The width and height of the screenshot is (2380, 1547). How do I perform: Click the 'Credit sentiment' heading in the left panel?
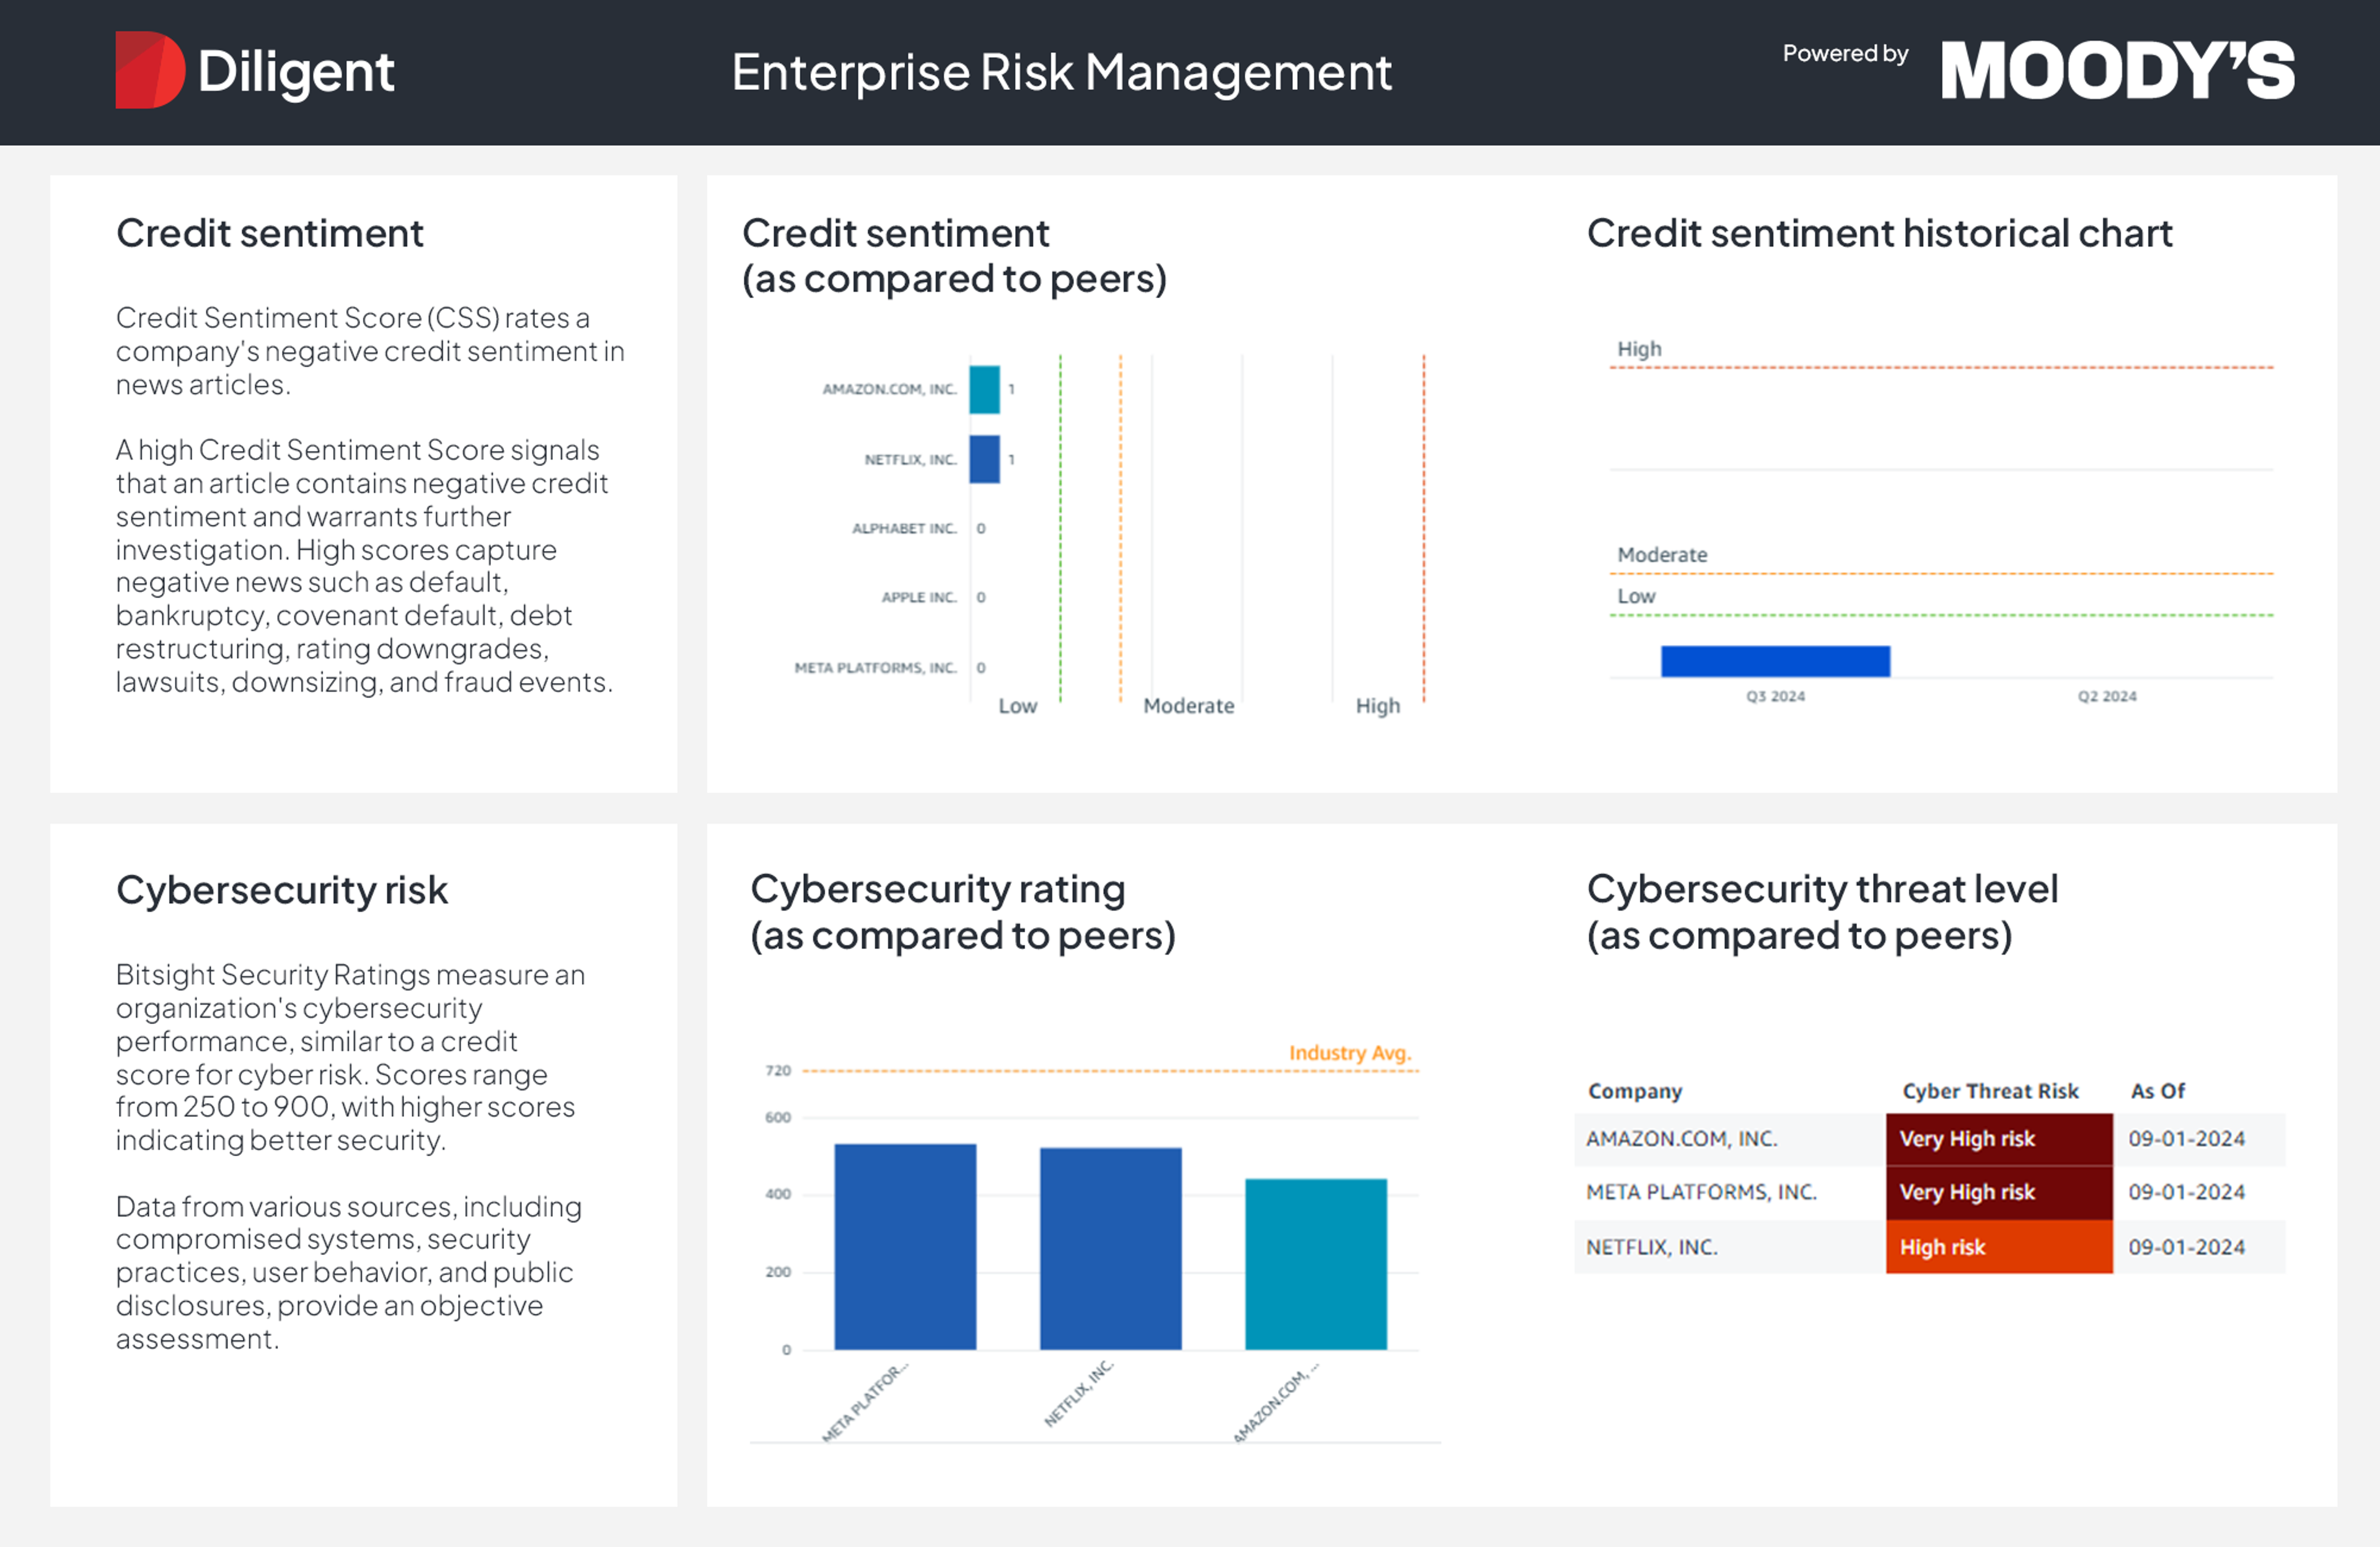[x=269, y=233]
